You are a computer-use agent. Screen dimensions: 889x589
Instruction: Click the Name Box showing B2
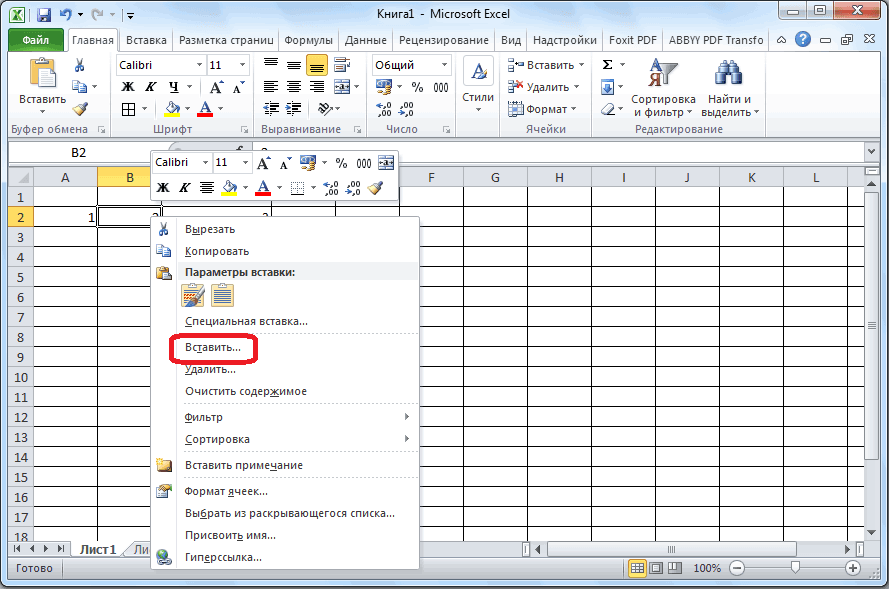click(x=79, y=153)
